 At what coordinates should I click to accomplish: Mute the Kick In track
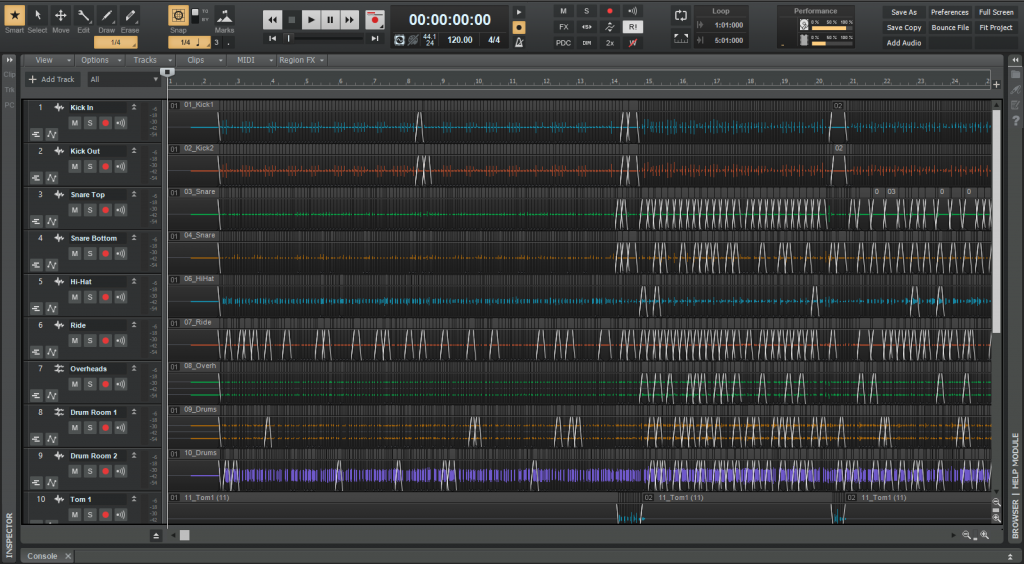coord(74,123)
